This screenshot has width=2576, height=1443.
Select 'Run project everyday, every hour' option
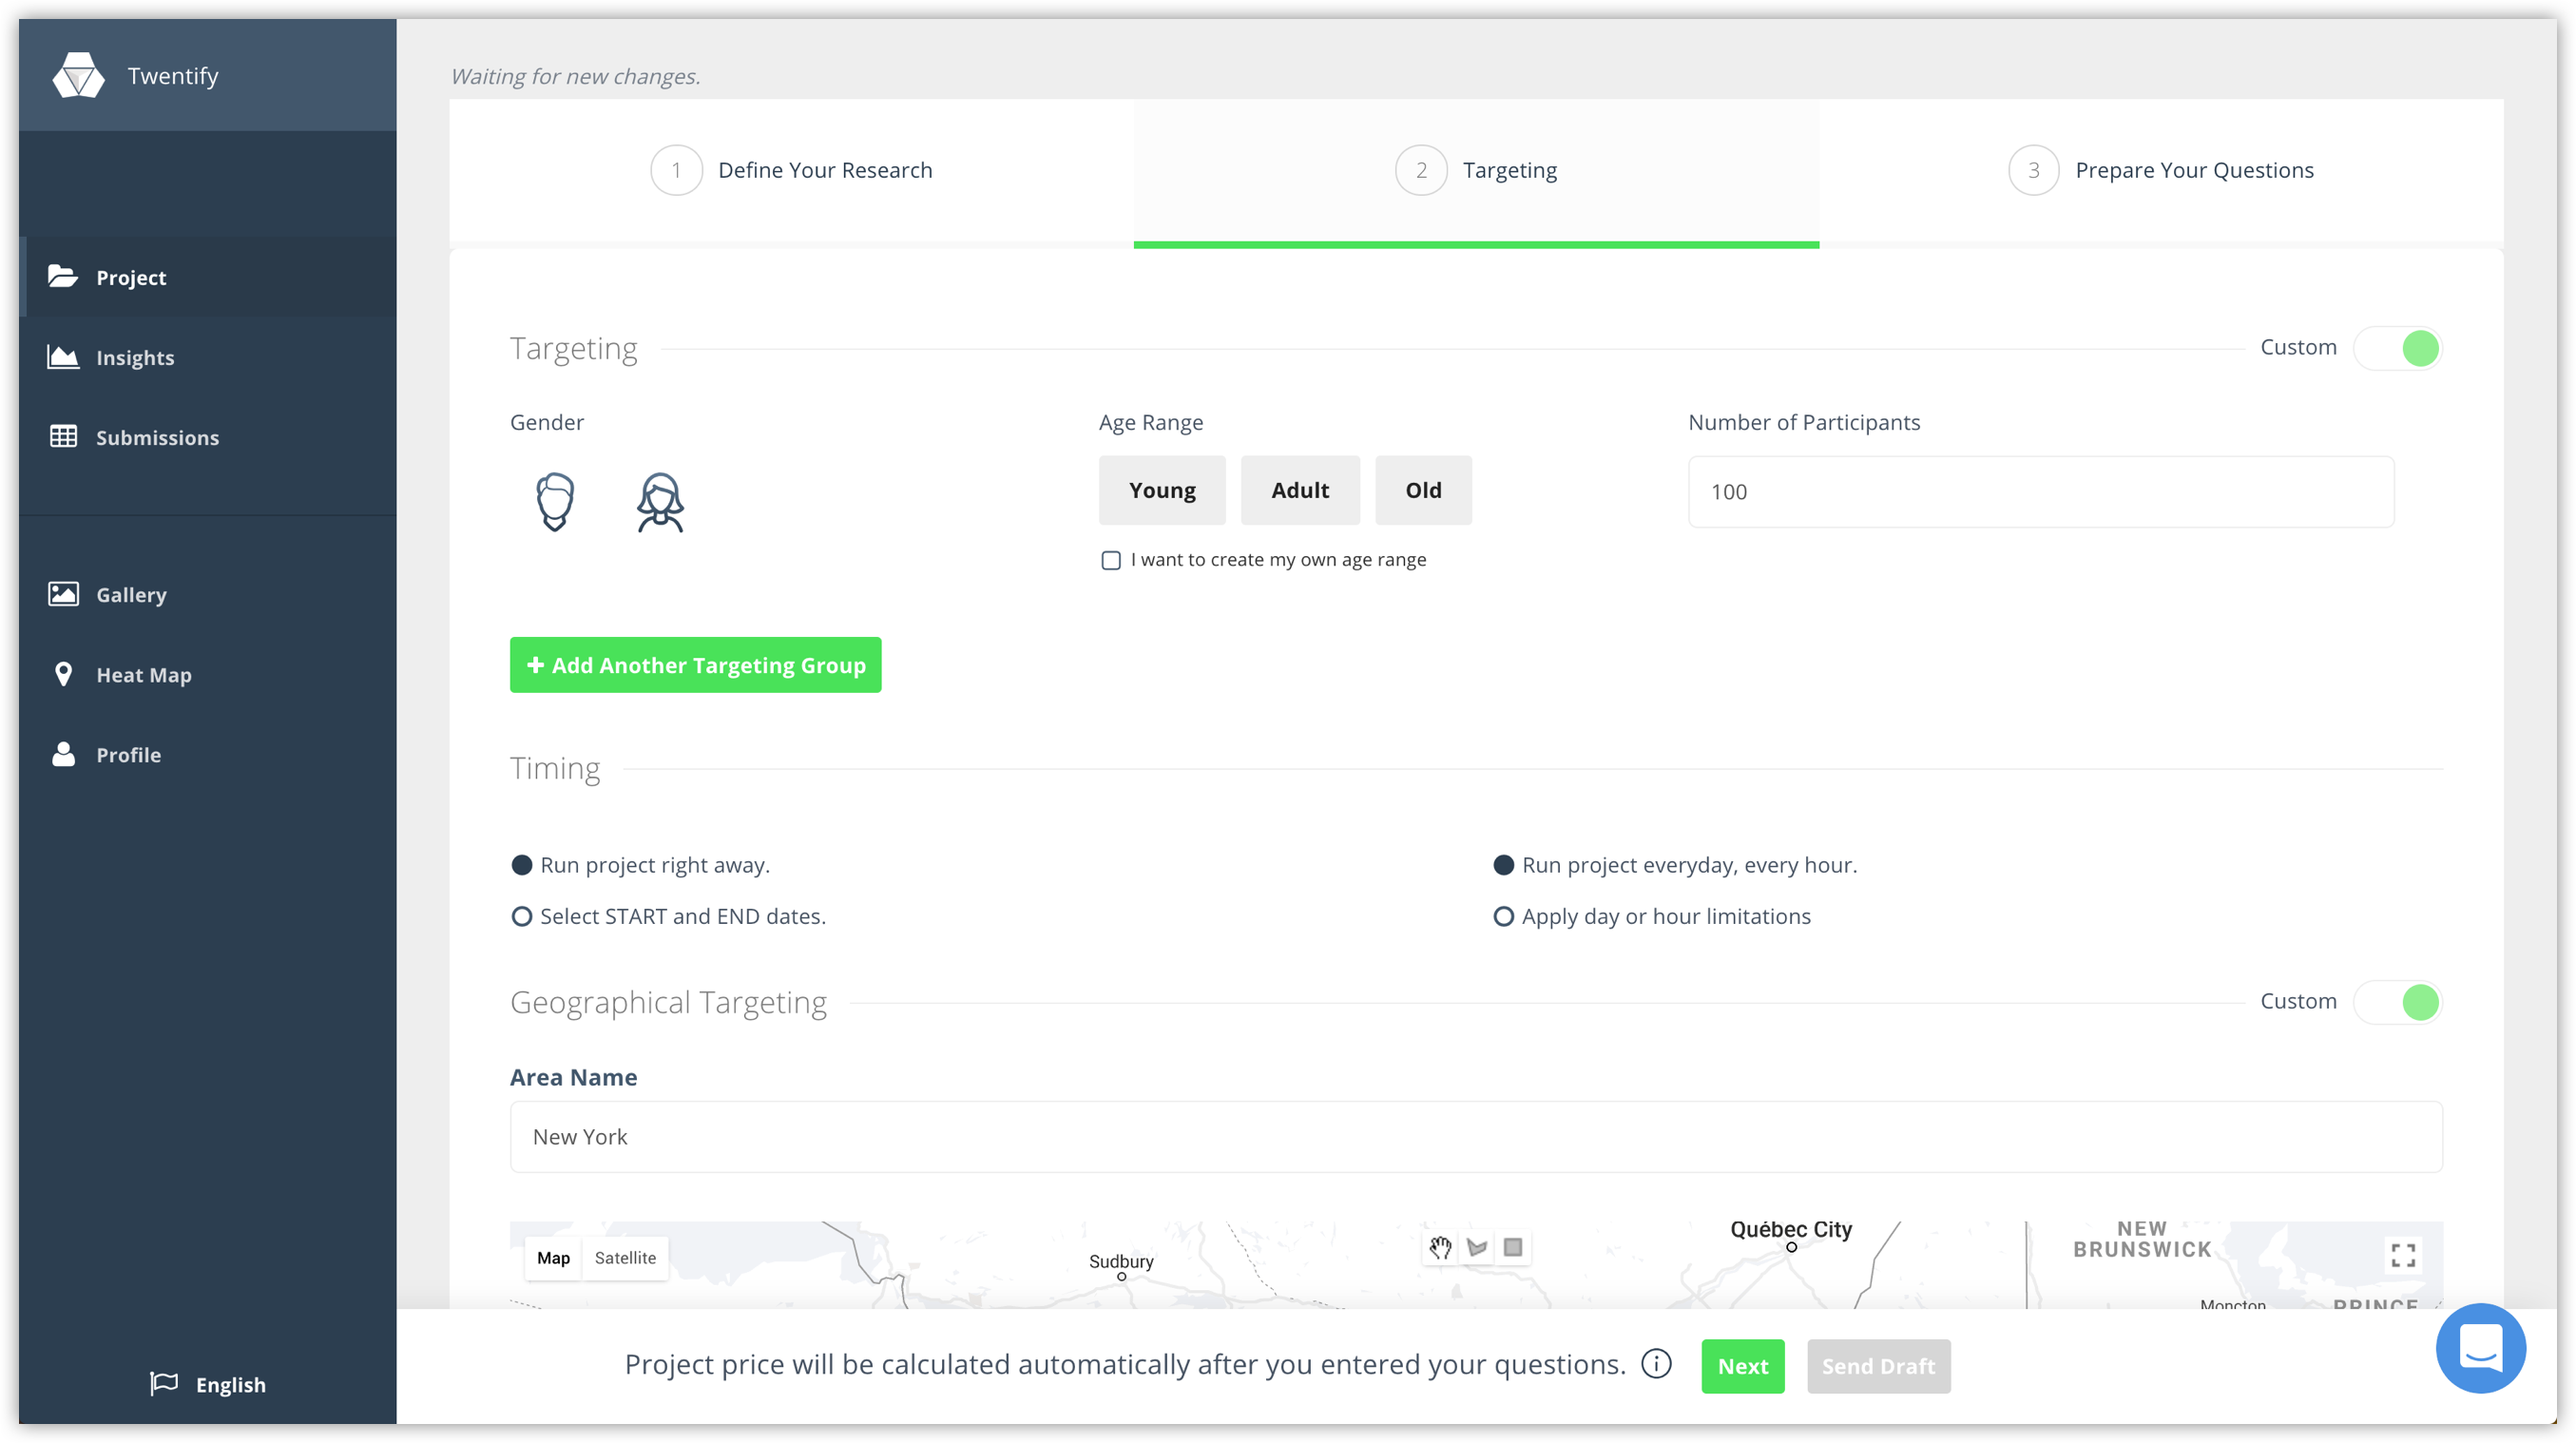click(1503, 865)
